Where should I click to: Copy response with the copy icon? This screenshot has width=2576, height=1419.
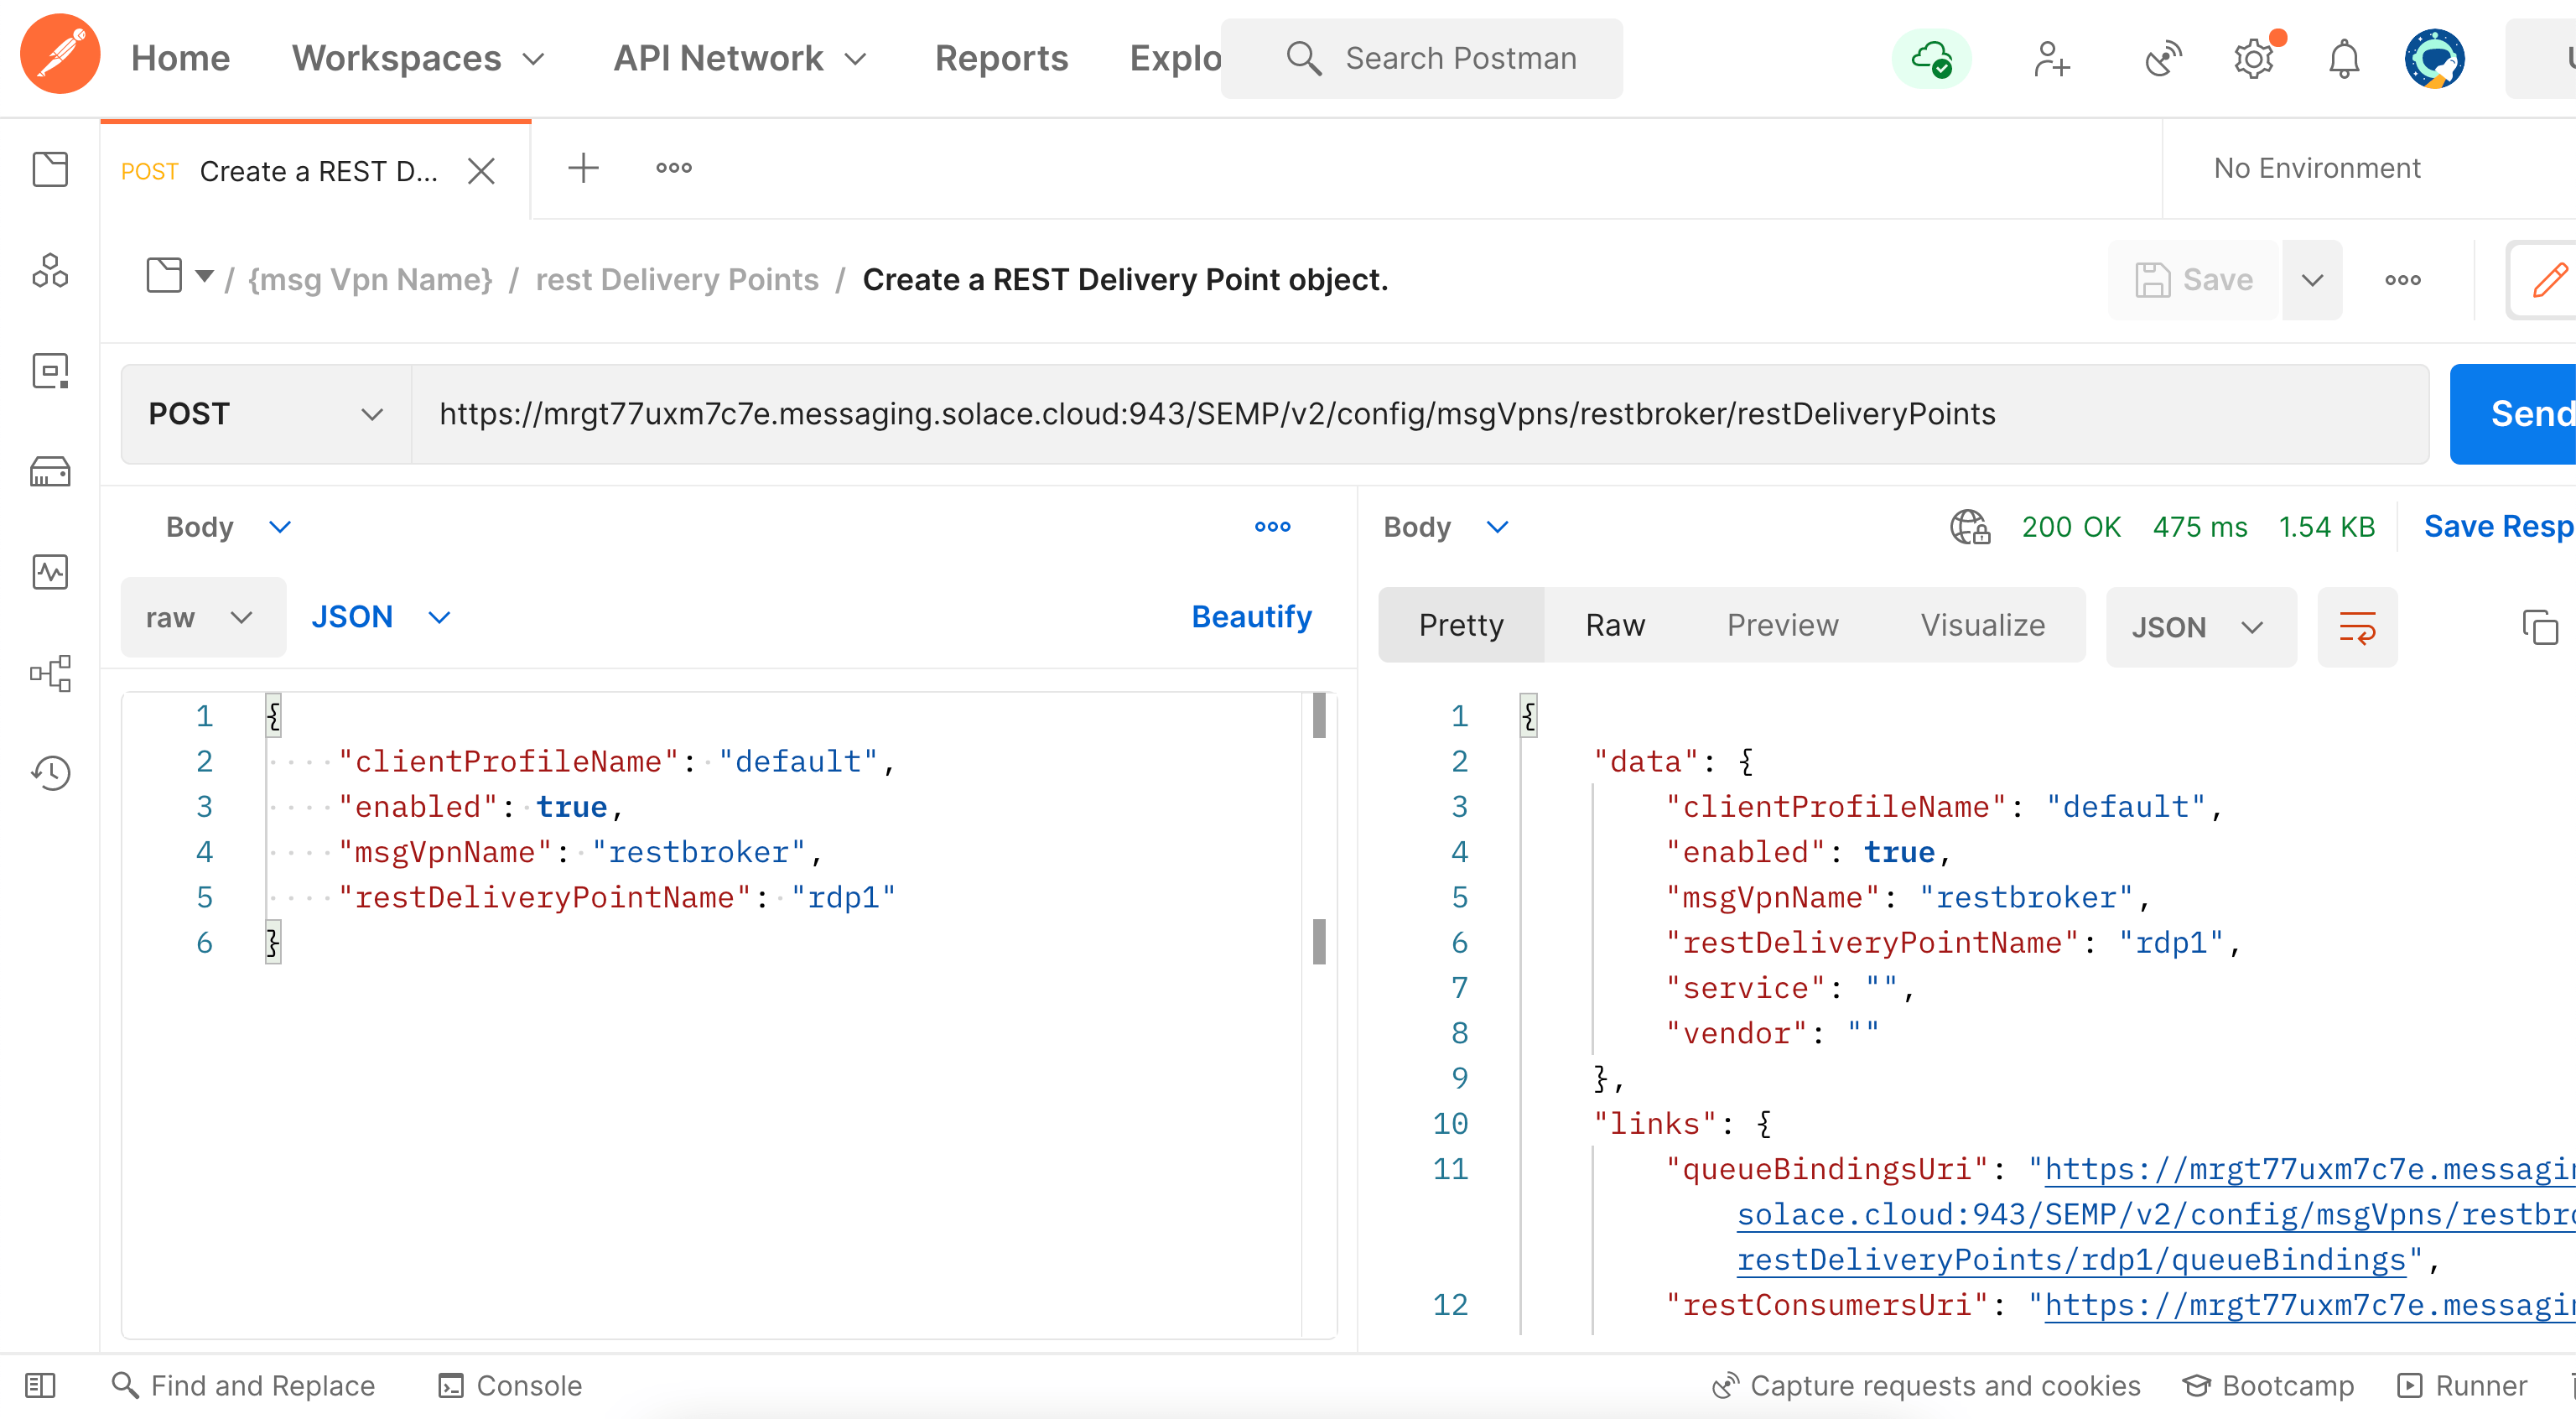(2539, 627)
